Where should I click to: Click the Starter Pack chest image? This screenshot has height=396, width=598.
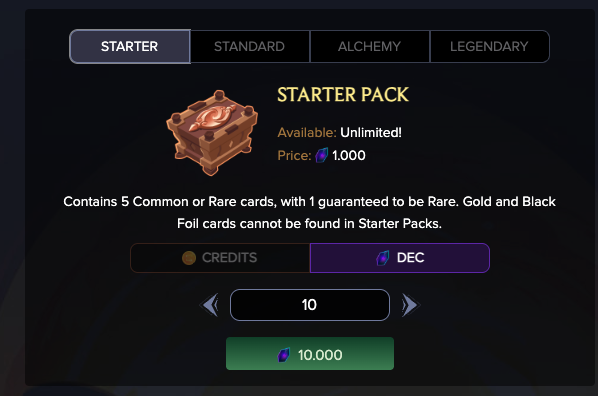[x=212, y=133]
